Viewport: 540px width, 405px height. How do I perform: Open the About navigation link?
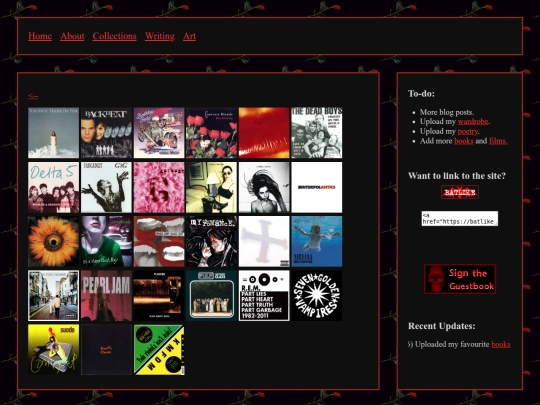pos(72,36)
